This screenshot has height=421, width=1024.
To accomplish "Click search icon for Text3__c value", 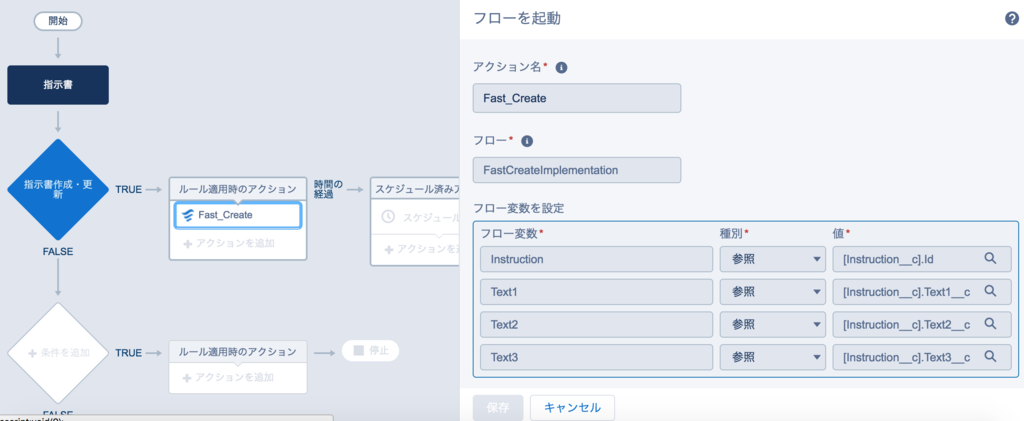I will click(990, 356).
